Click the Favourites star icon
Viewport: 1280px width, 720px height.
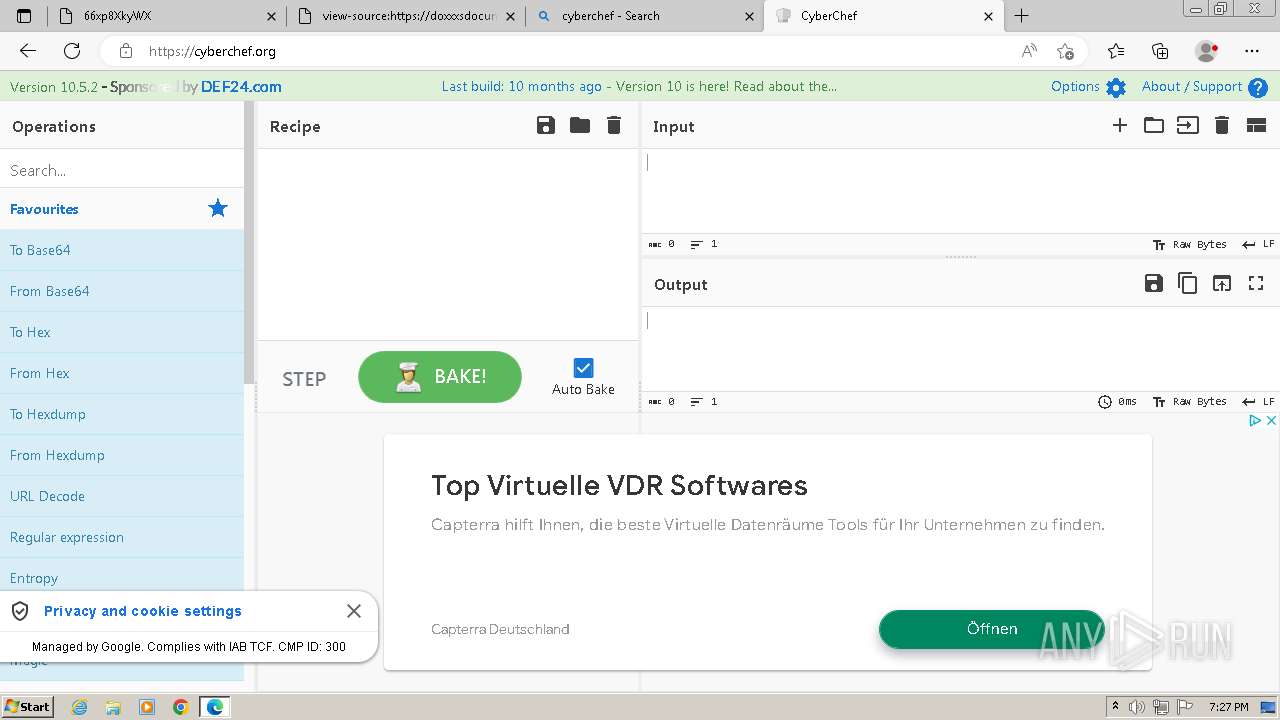click(x=218, y=208)
